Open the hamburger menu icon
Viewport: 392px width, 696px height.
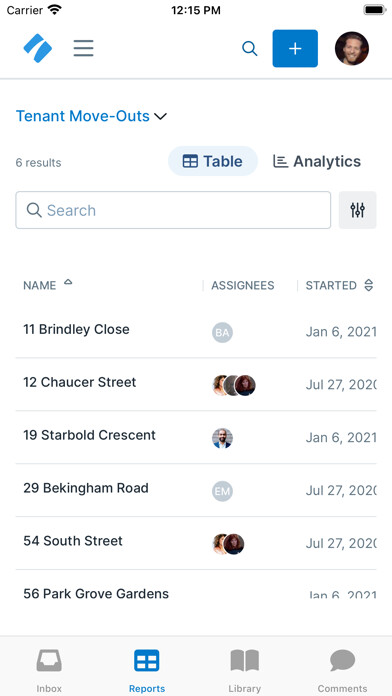pos(83,48)
